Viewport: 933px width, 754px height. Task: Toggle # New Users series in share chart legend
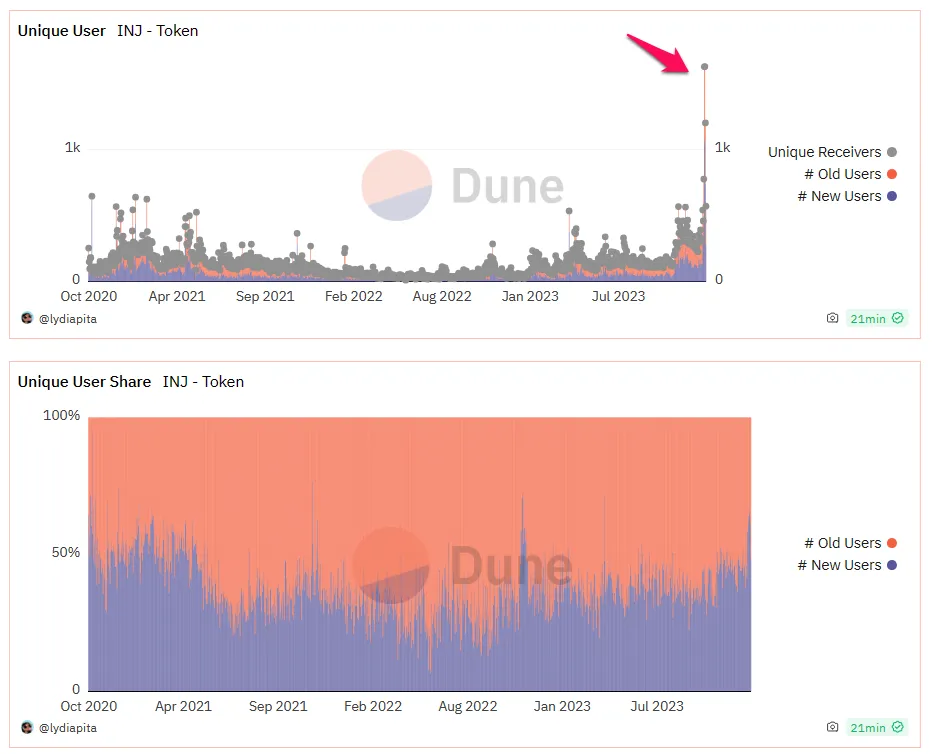847,565
